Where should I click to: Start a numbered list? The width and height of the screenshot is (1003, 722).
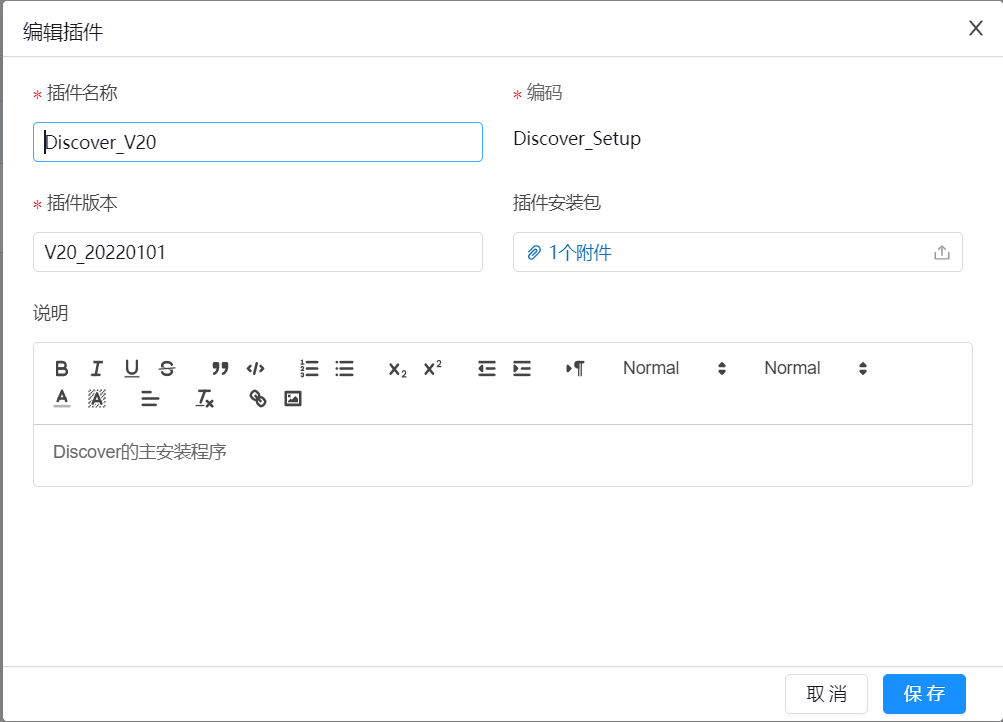click(x=309, y=368)
